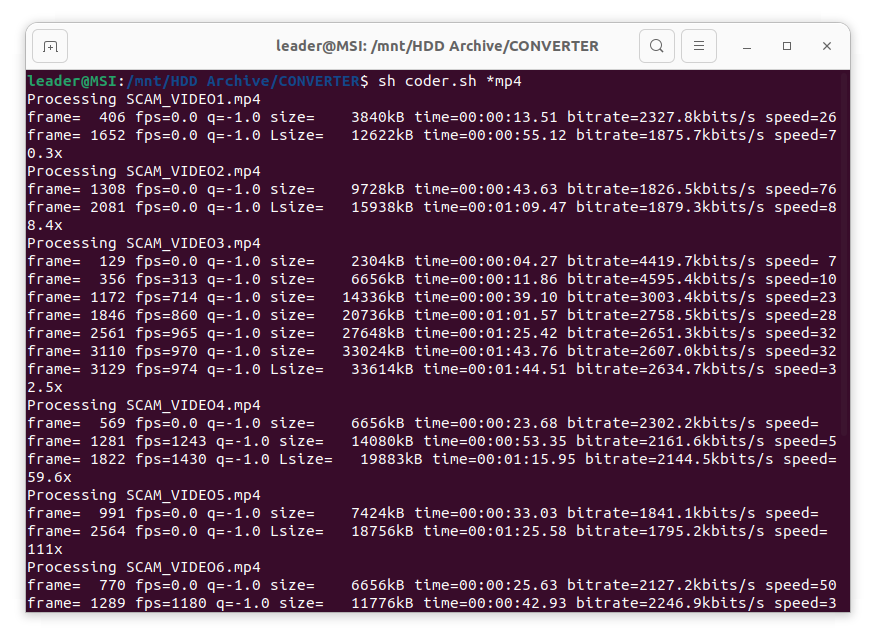Click the wrapped speed value '59.6x'
Image resolution: width=876 pixels, height=641 pixels.
[50, 477]
